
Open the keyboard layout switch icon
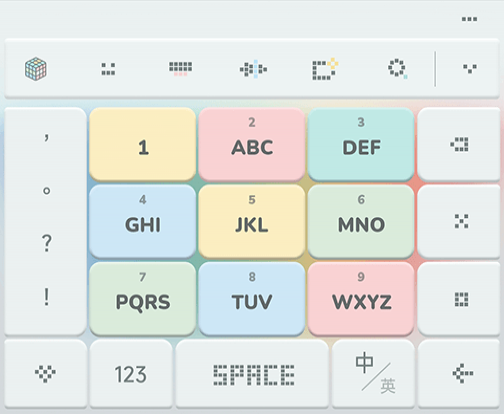[180, 69]
